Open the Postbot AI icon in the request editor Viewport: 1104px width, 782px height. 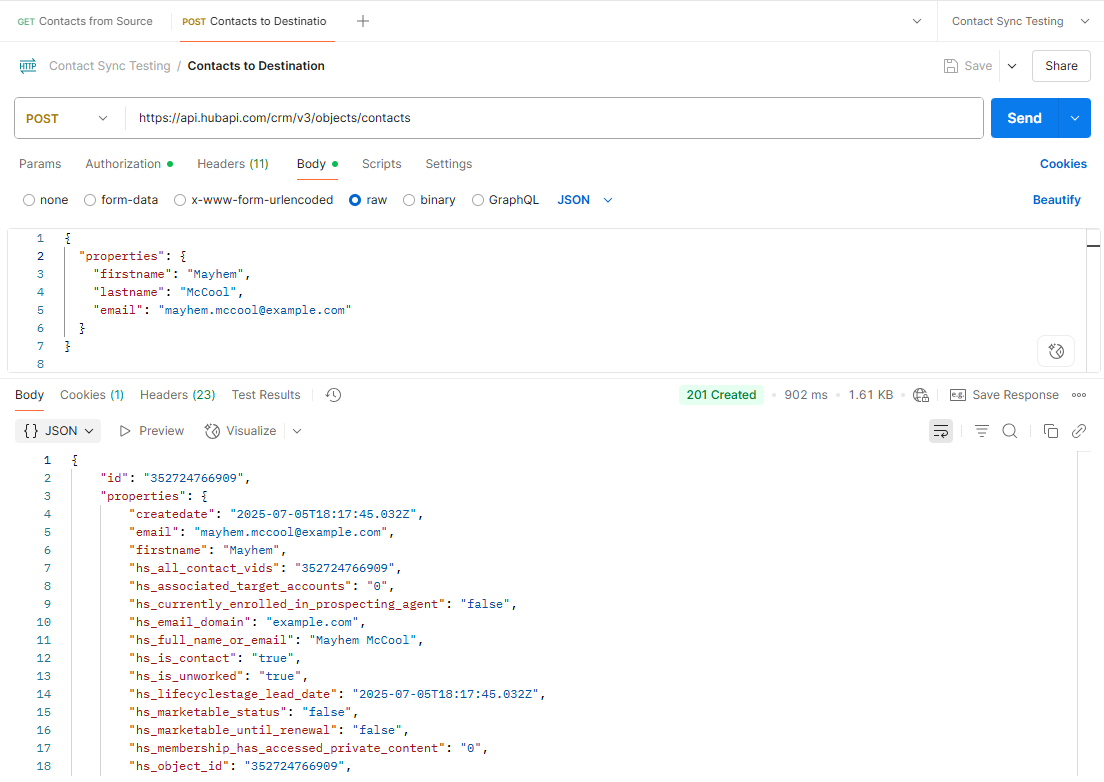click(1056, 351)
